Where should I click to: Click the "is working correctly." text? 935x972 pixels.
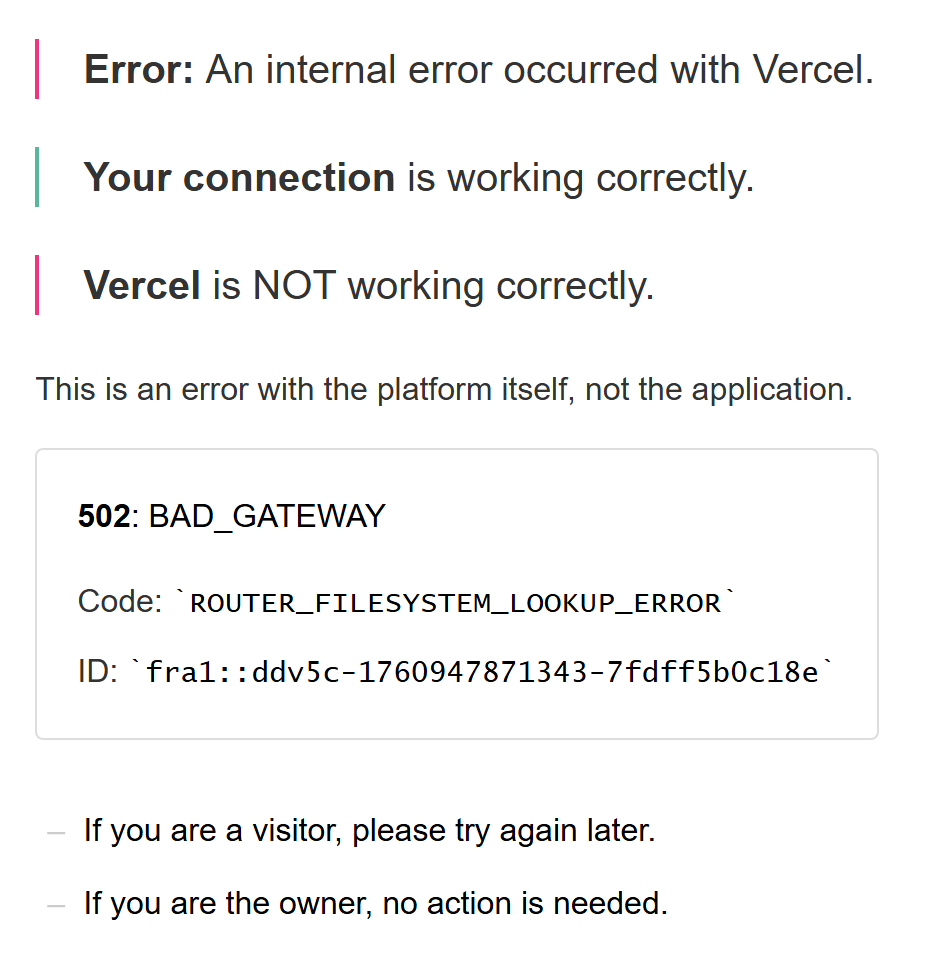[x=580, y=178]
